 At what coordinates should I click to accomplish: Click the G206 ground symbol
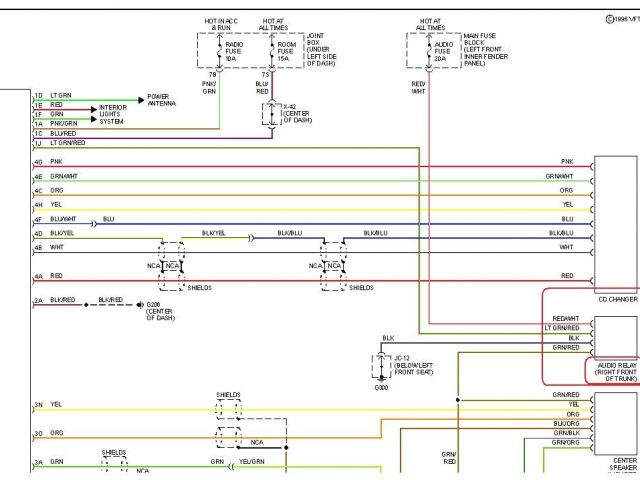[x=141, y=302]
